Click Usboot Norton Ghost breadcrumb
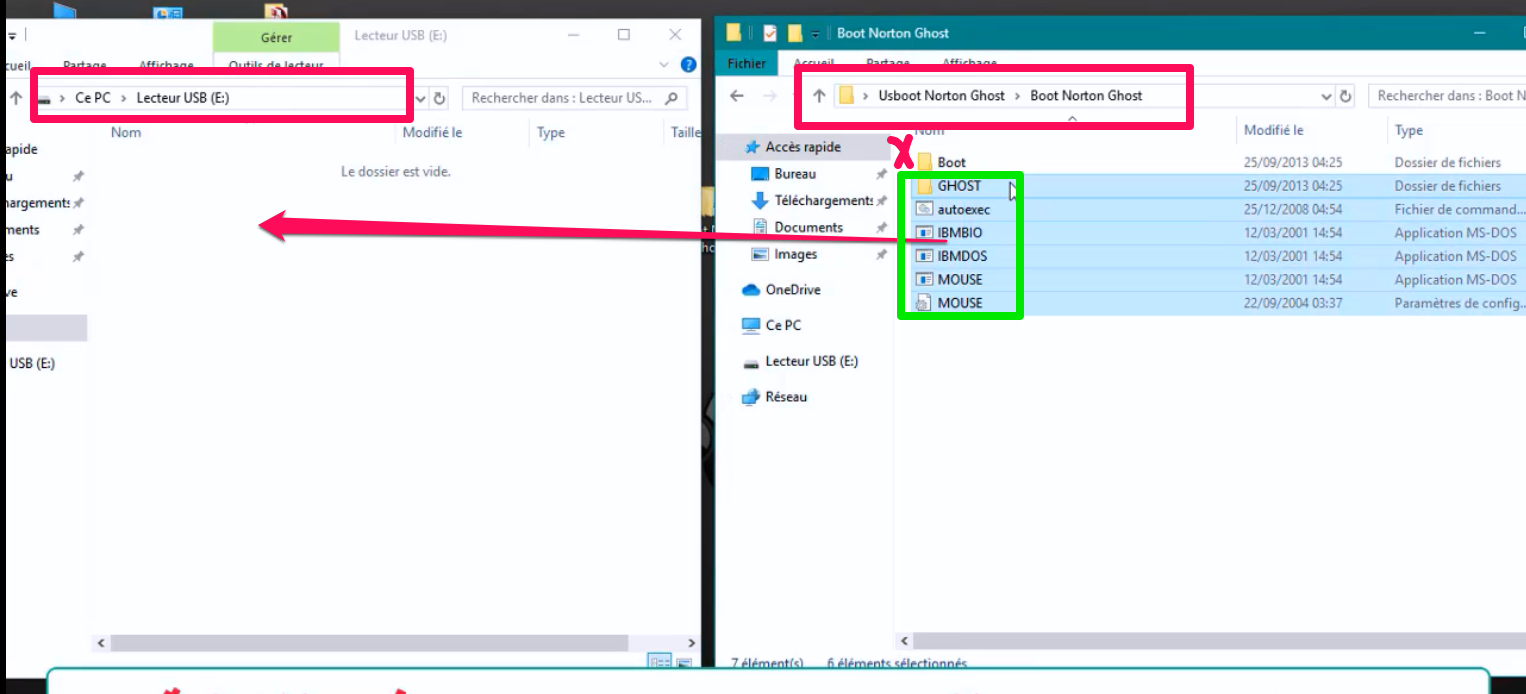The image size is (1526, 694). tap(941, 96)
